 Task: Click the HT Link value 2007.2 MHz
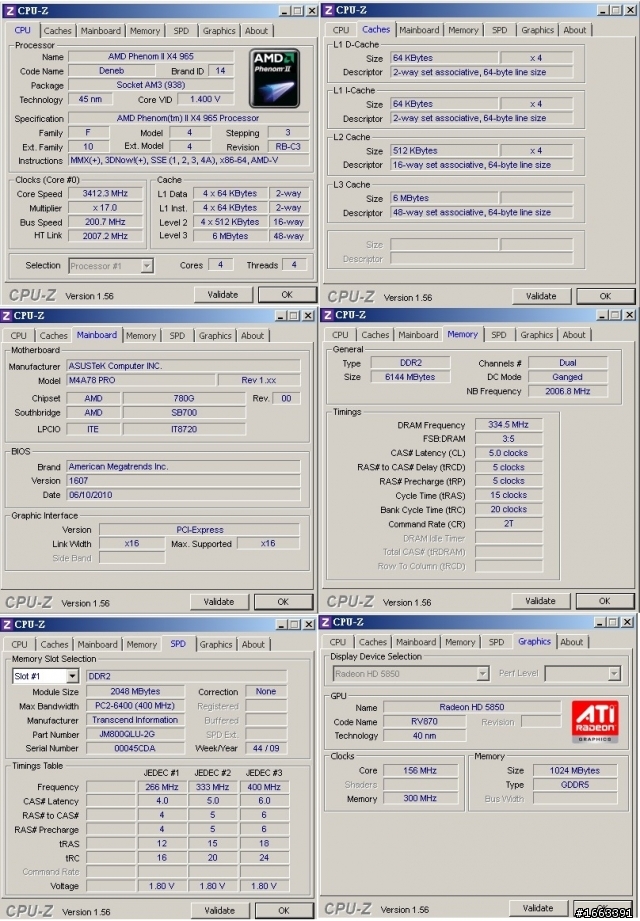pyautogui.click(x=105, y=236)
